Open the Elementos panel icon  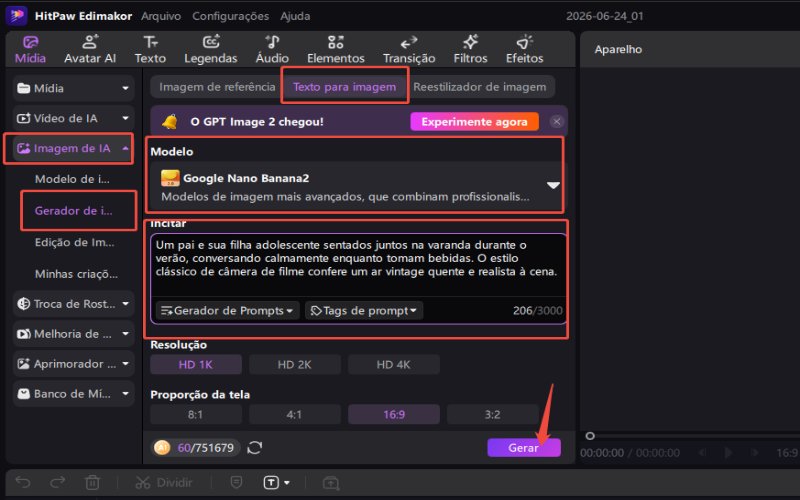[x=336, y=42]
